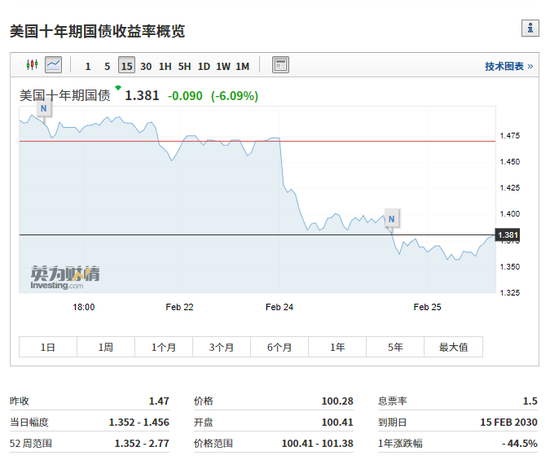Image resolution: width=550 pixels, height=460 pixels.
Task: Click the 开盘 value 100.41
Action: coord(337,422)
